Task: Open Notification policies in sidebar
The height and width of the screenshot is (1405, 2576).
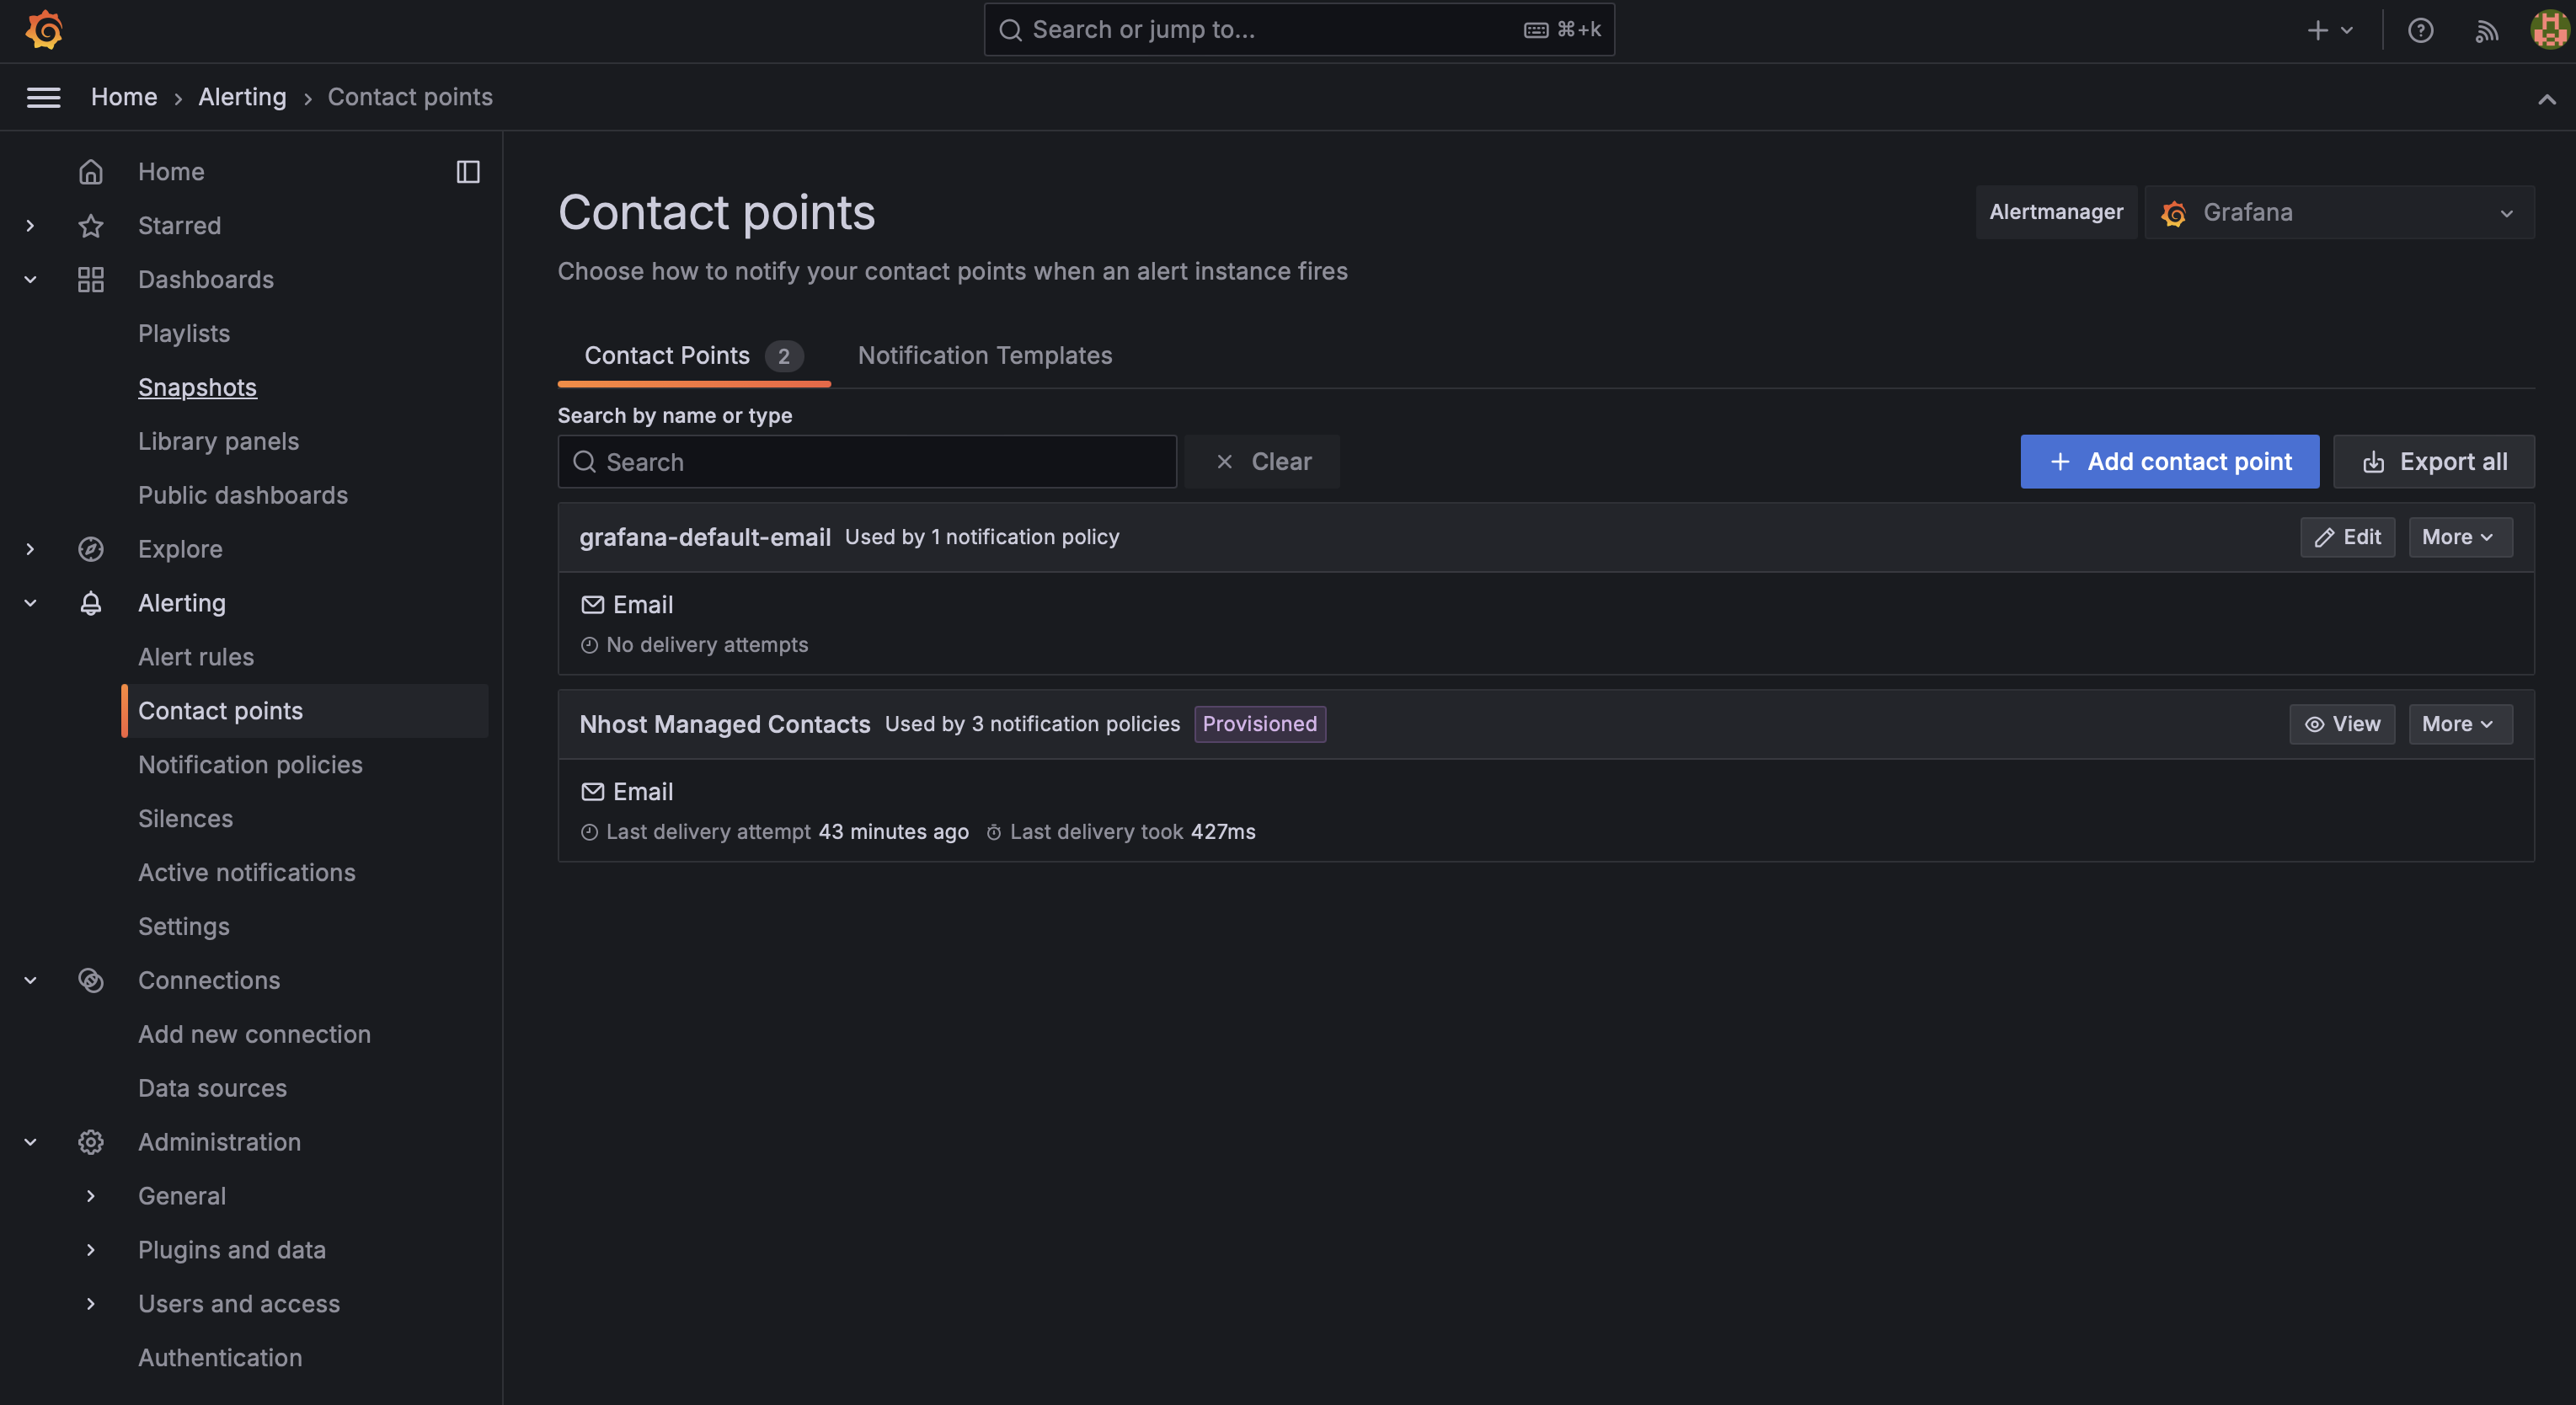Action: coord(250,765)
